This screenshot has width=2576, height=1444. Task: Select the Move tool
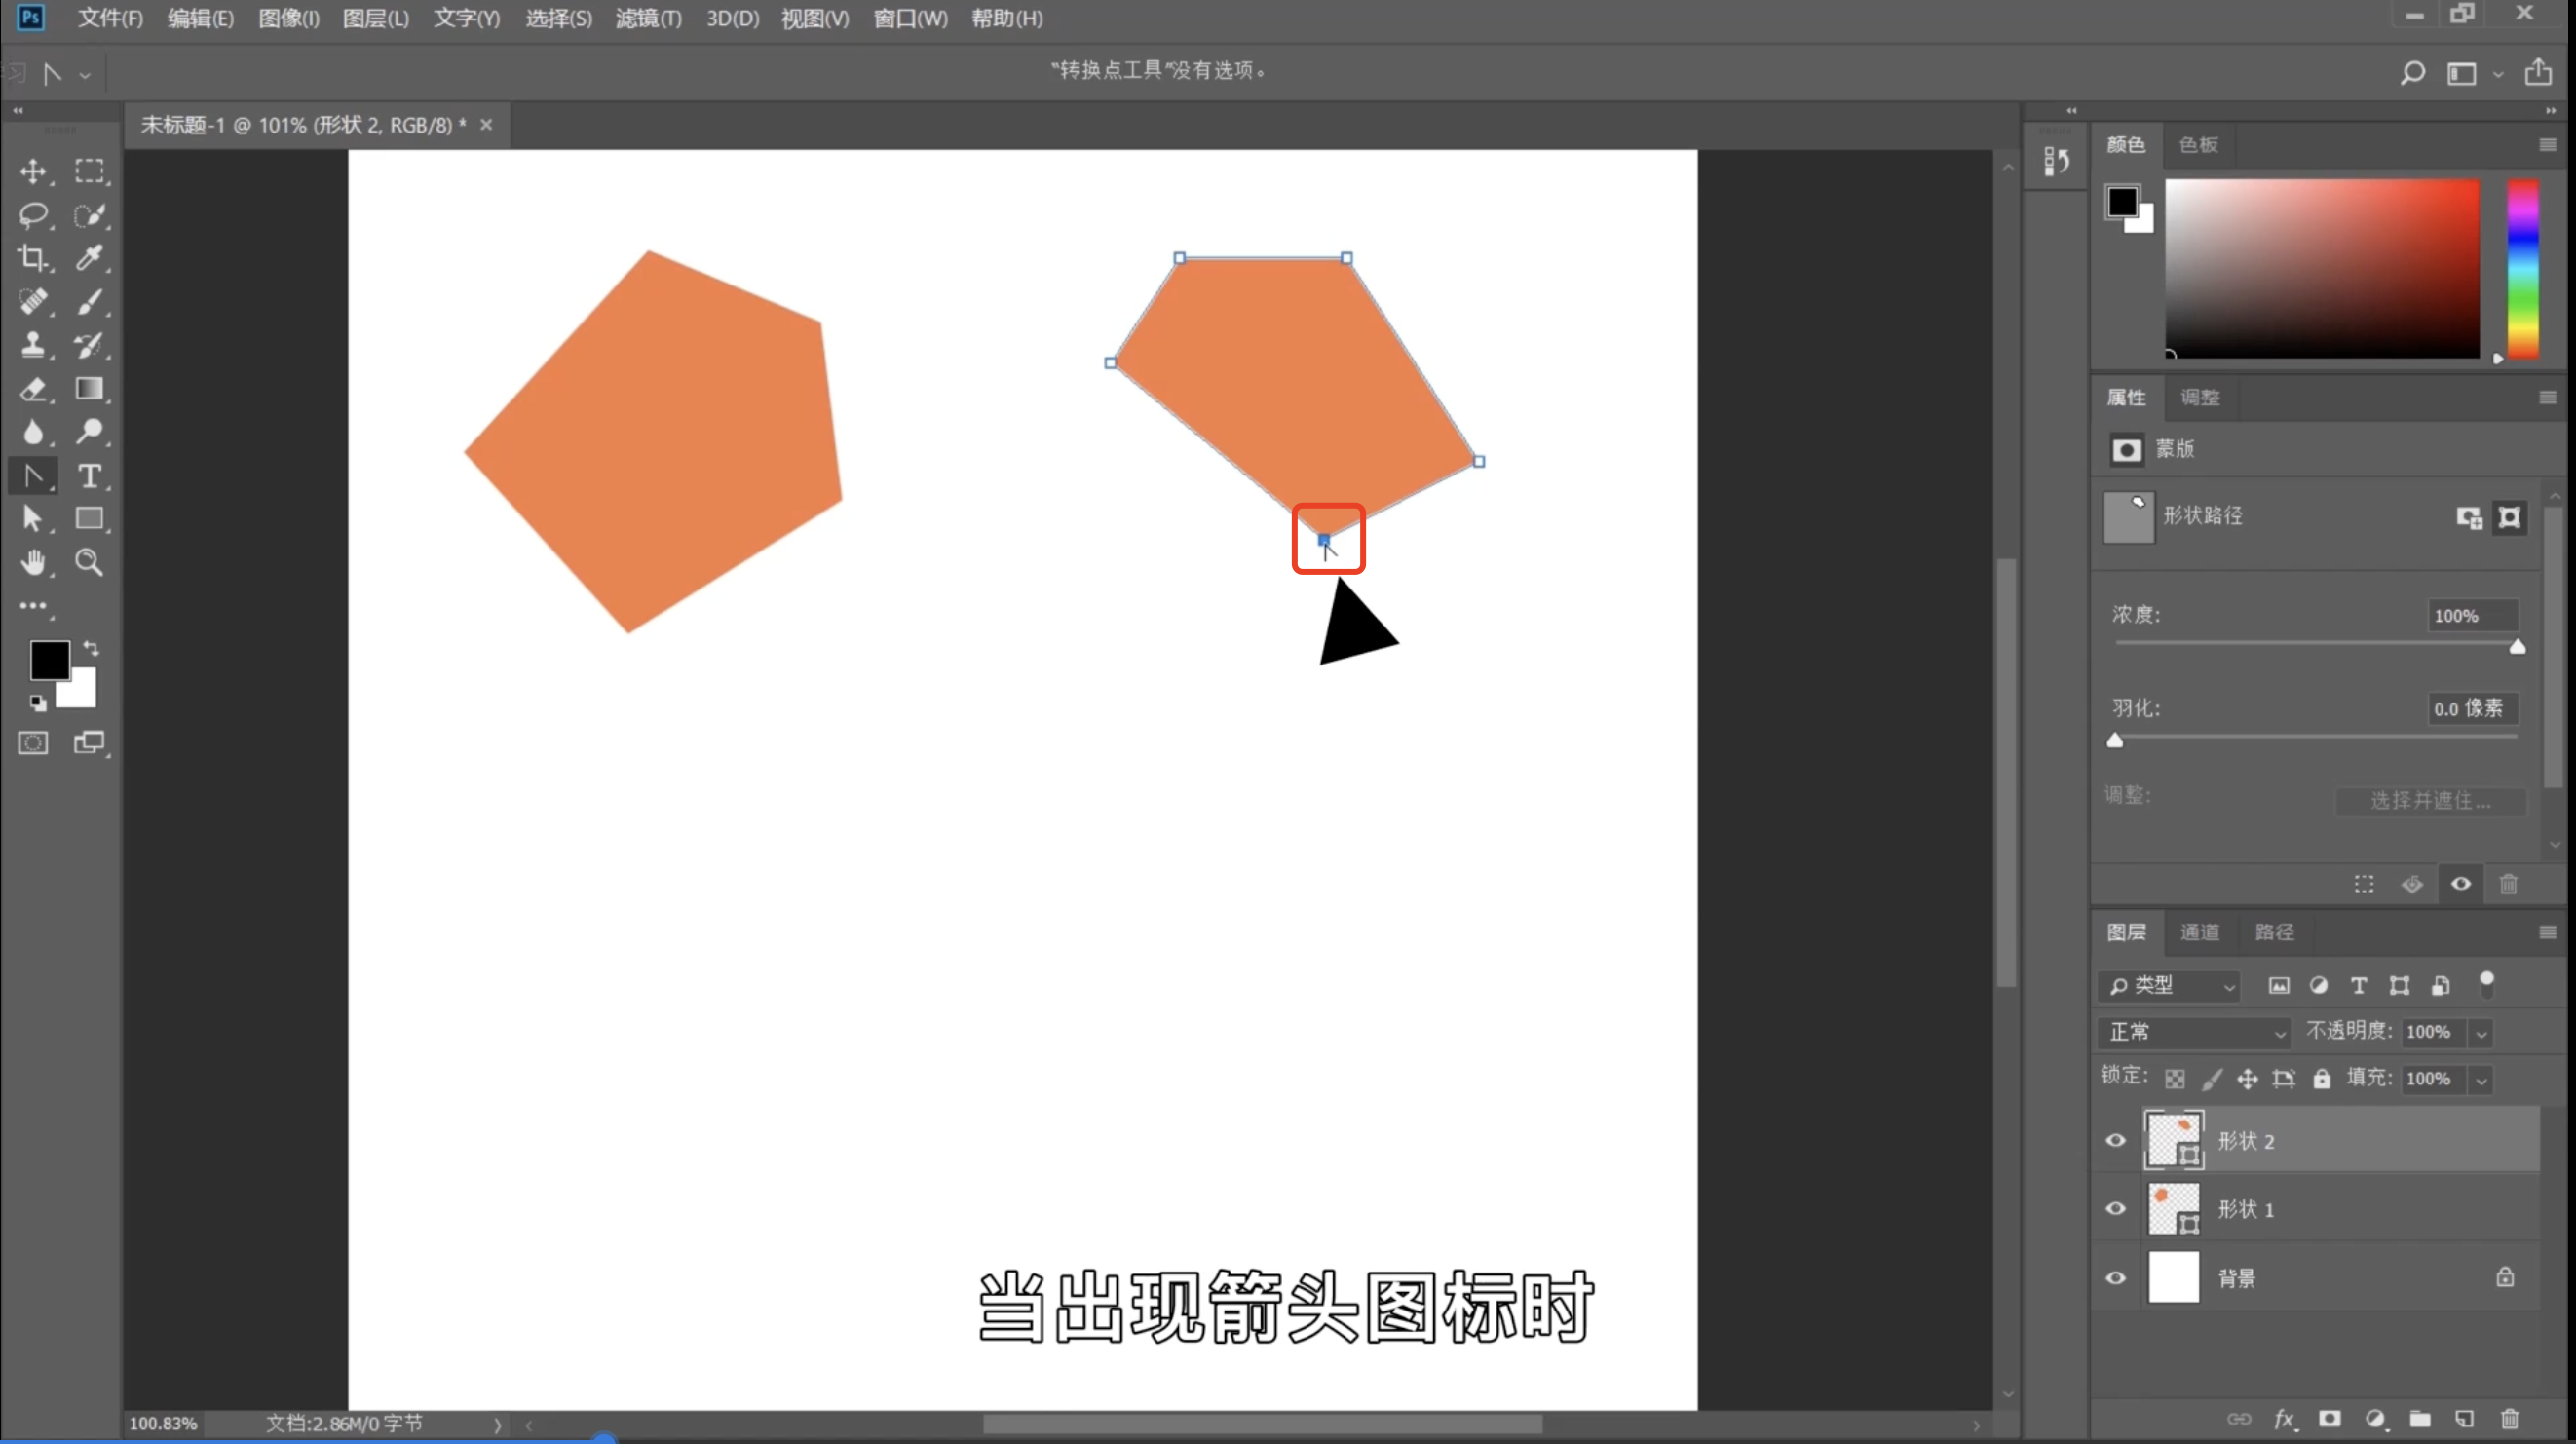tap(33, 171)
